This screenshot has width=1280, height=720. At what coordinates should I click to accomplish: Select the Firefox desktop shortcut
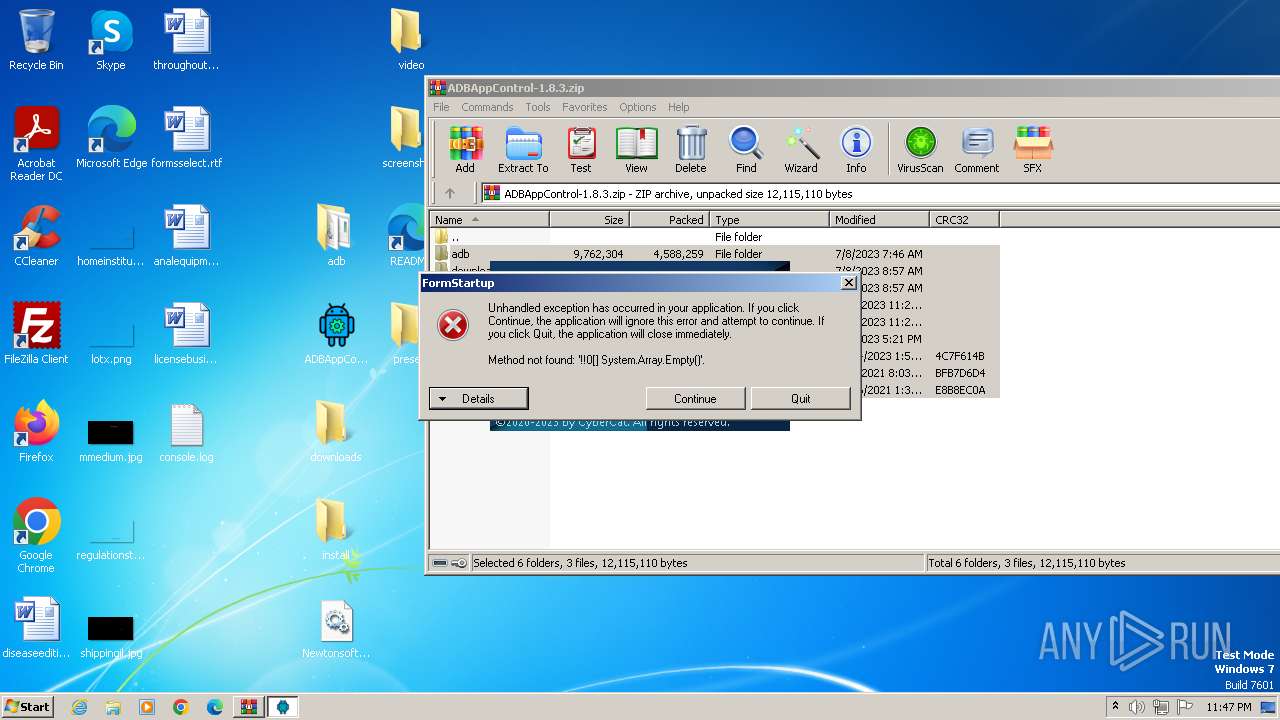[x=36, y=432]
